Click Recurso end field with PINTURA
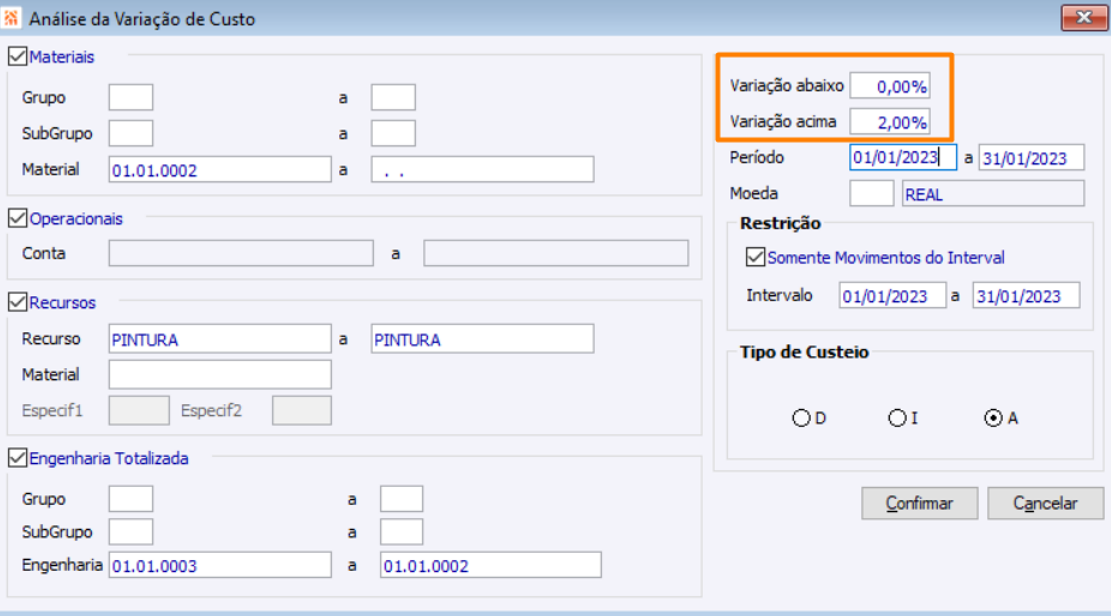Image resolution: width=1111 pixels, height=616 pixels. point(483,339)
